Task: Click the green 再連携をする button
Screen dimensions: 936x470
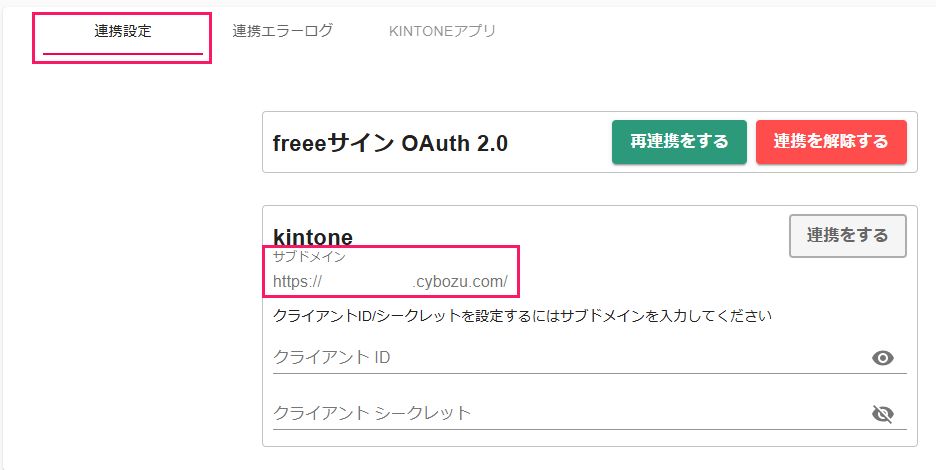Action: point(679,142)
